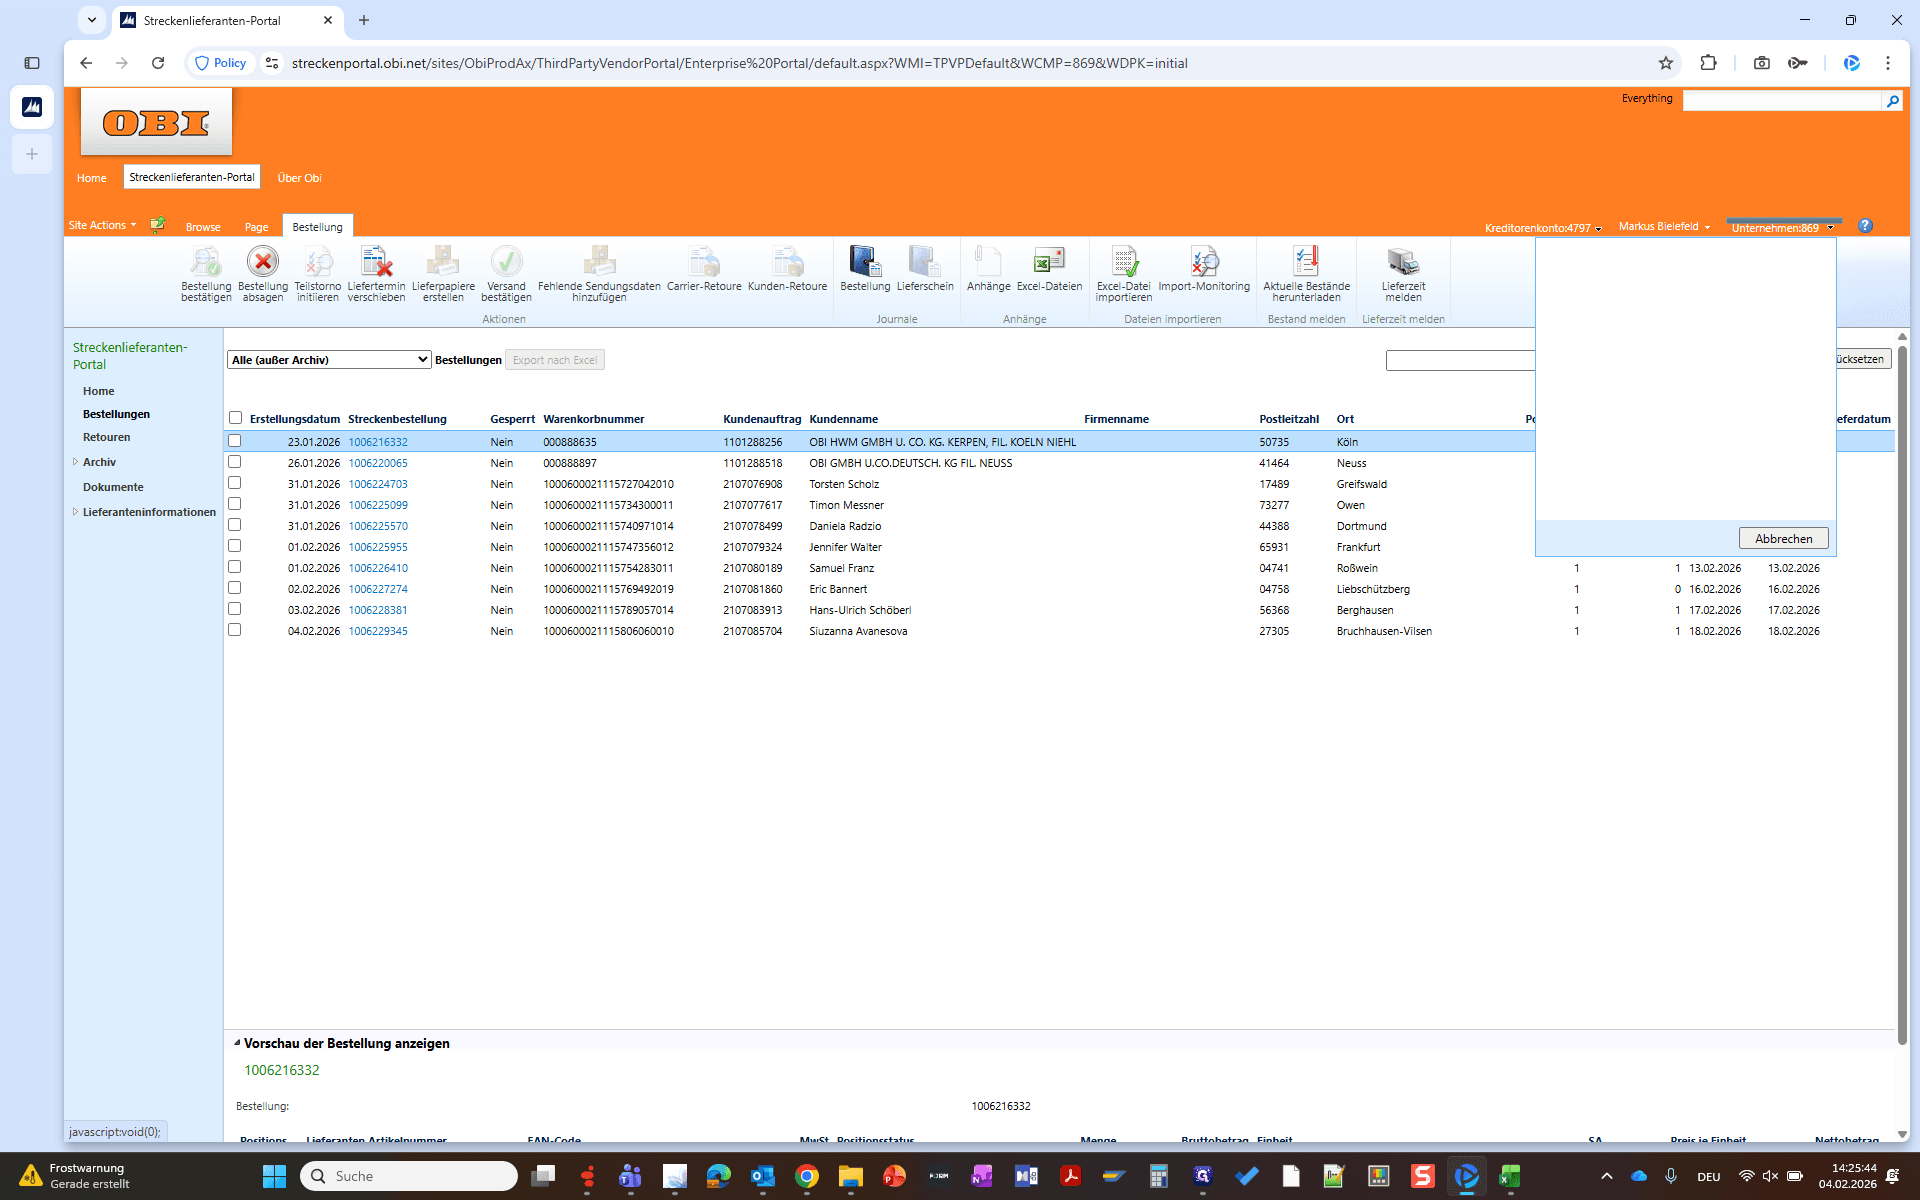
Task: Click the browser reload icon
Action: (158, 63)
